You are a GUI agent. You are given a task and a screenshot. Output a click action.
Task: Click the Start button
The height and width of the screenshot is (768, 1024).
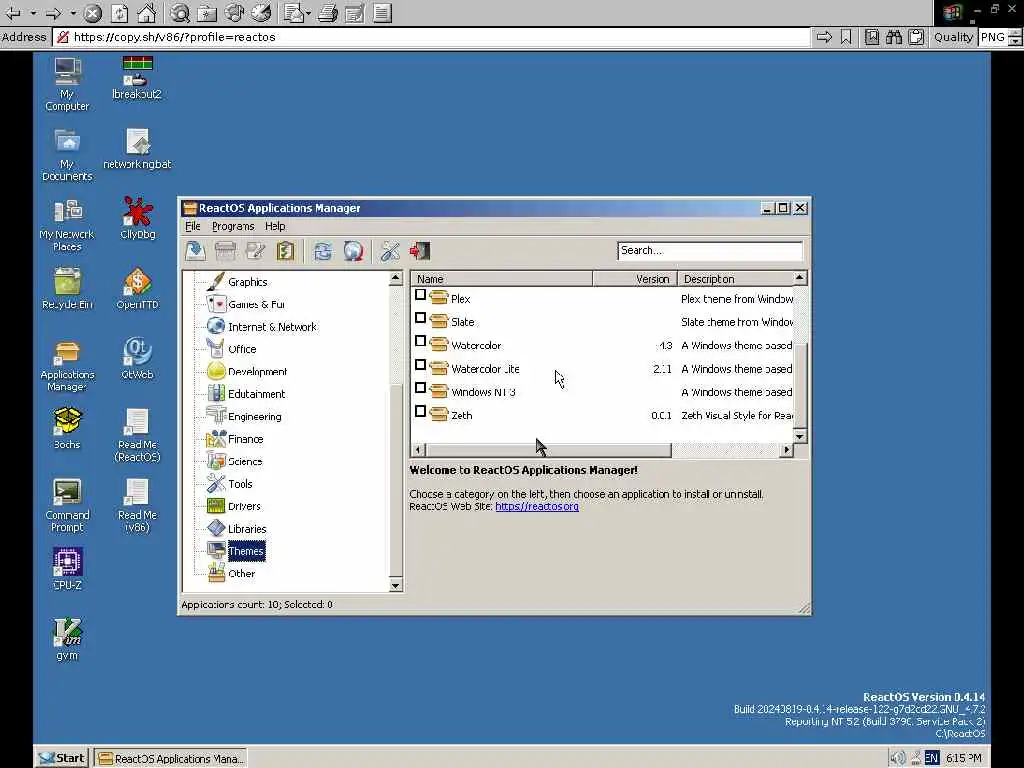62,758
